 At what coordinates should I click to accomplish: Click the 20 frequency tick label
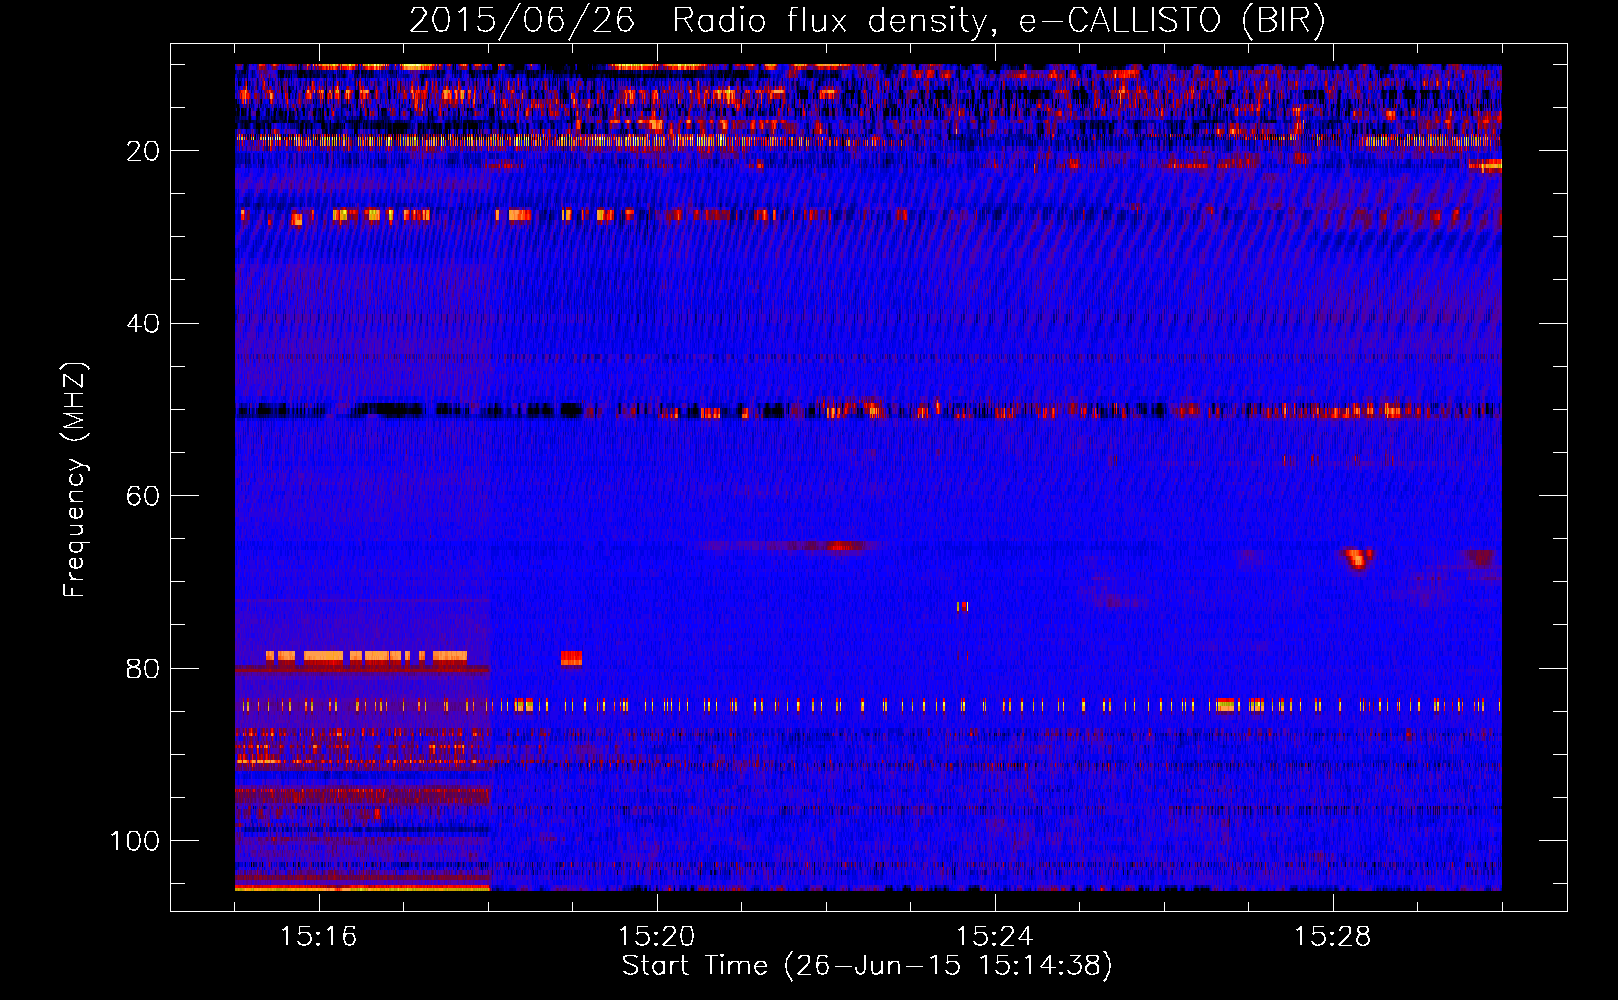coord(143,151)
